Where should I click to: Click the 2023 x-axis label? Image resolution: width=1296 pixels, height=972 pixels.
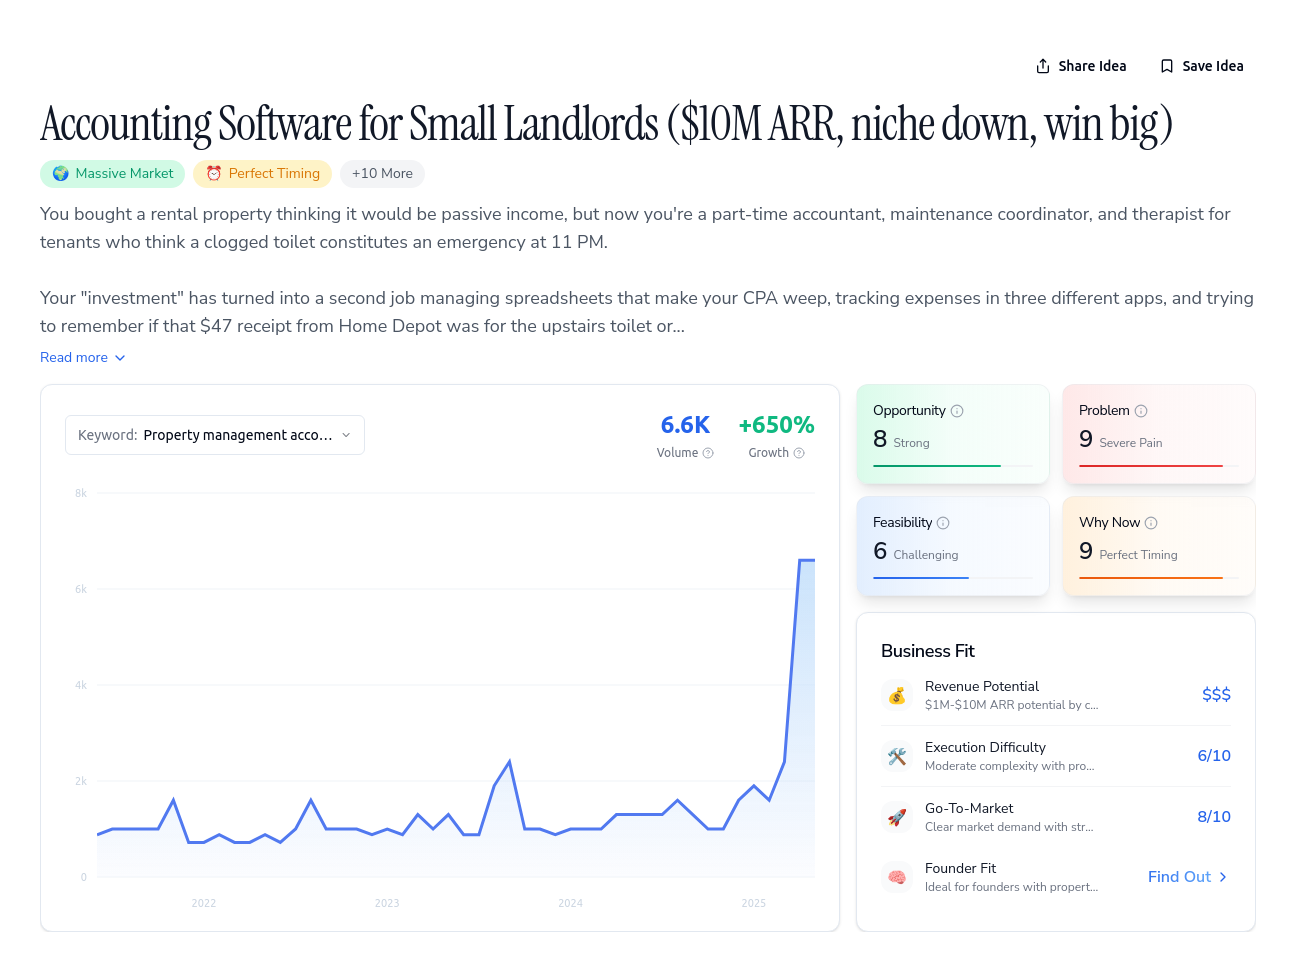click(387, 903)
